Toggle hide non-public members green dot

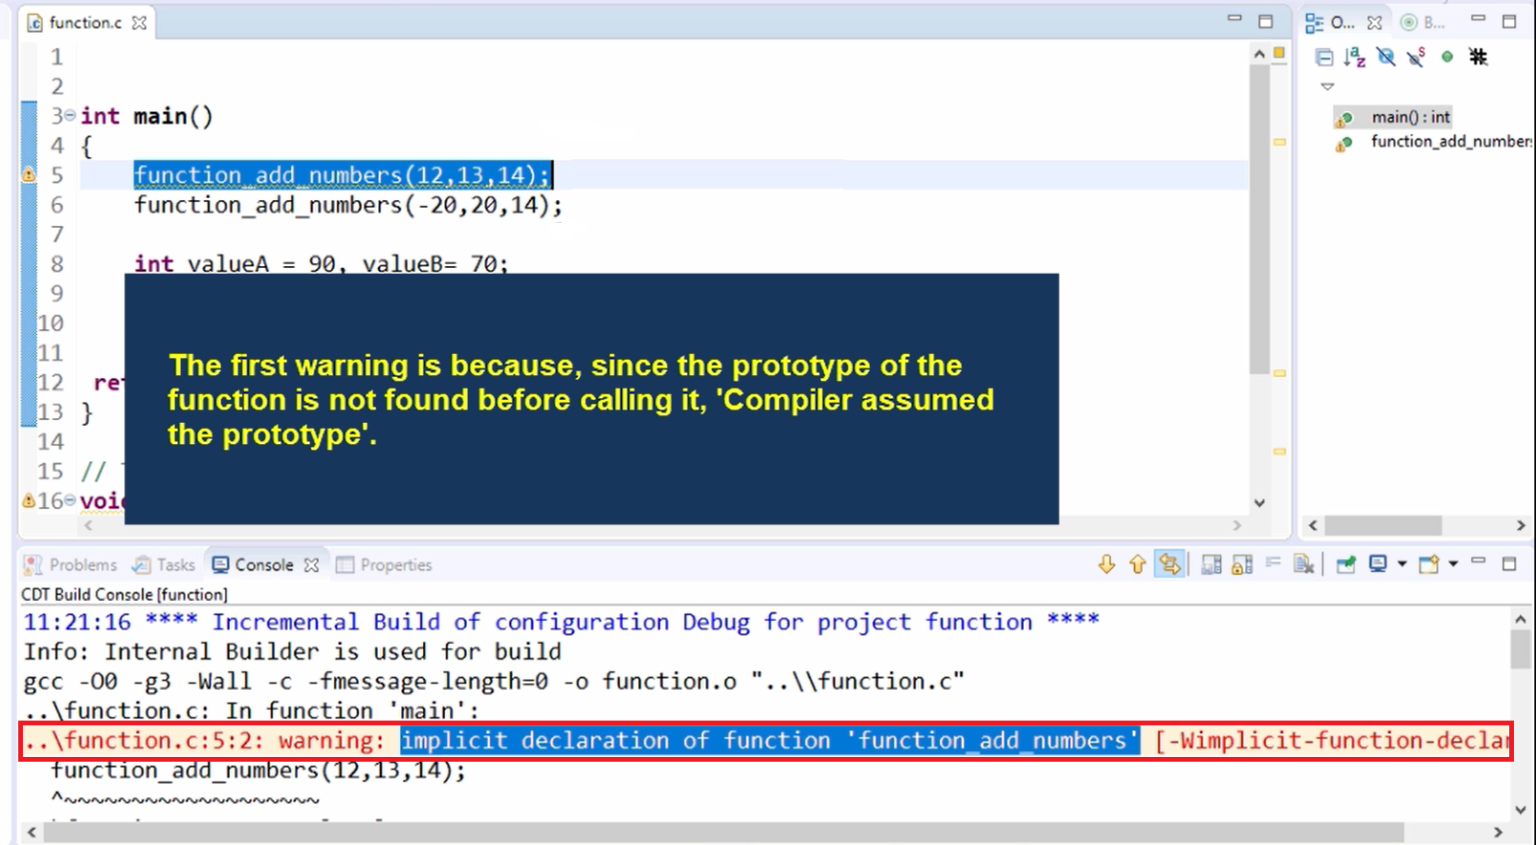pos(1447,57)
